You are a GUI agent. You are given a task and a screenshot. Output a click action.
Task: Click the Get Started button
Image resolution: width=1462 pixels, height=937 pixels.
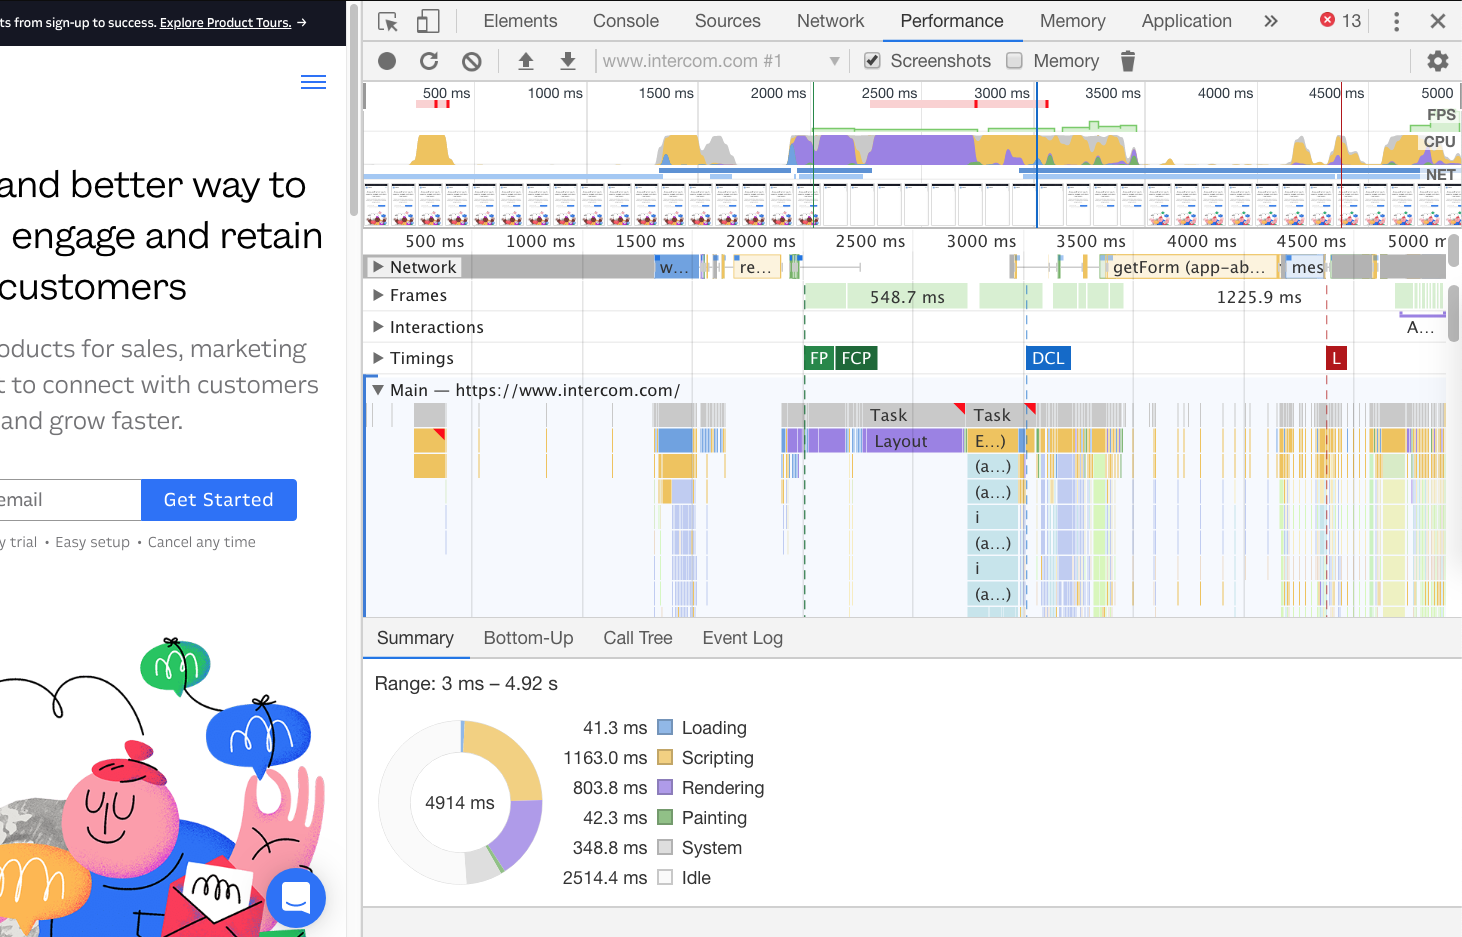219,500
